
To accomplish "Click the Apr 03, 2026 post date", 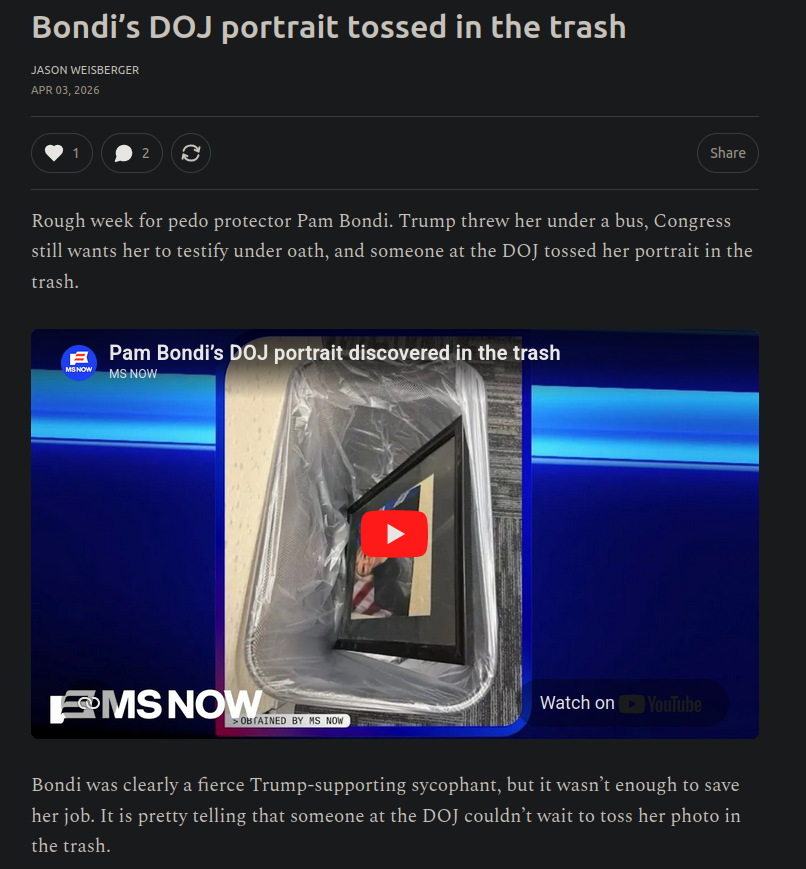I will point(65,90).
